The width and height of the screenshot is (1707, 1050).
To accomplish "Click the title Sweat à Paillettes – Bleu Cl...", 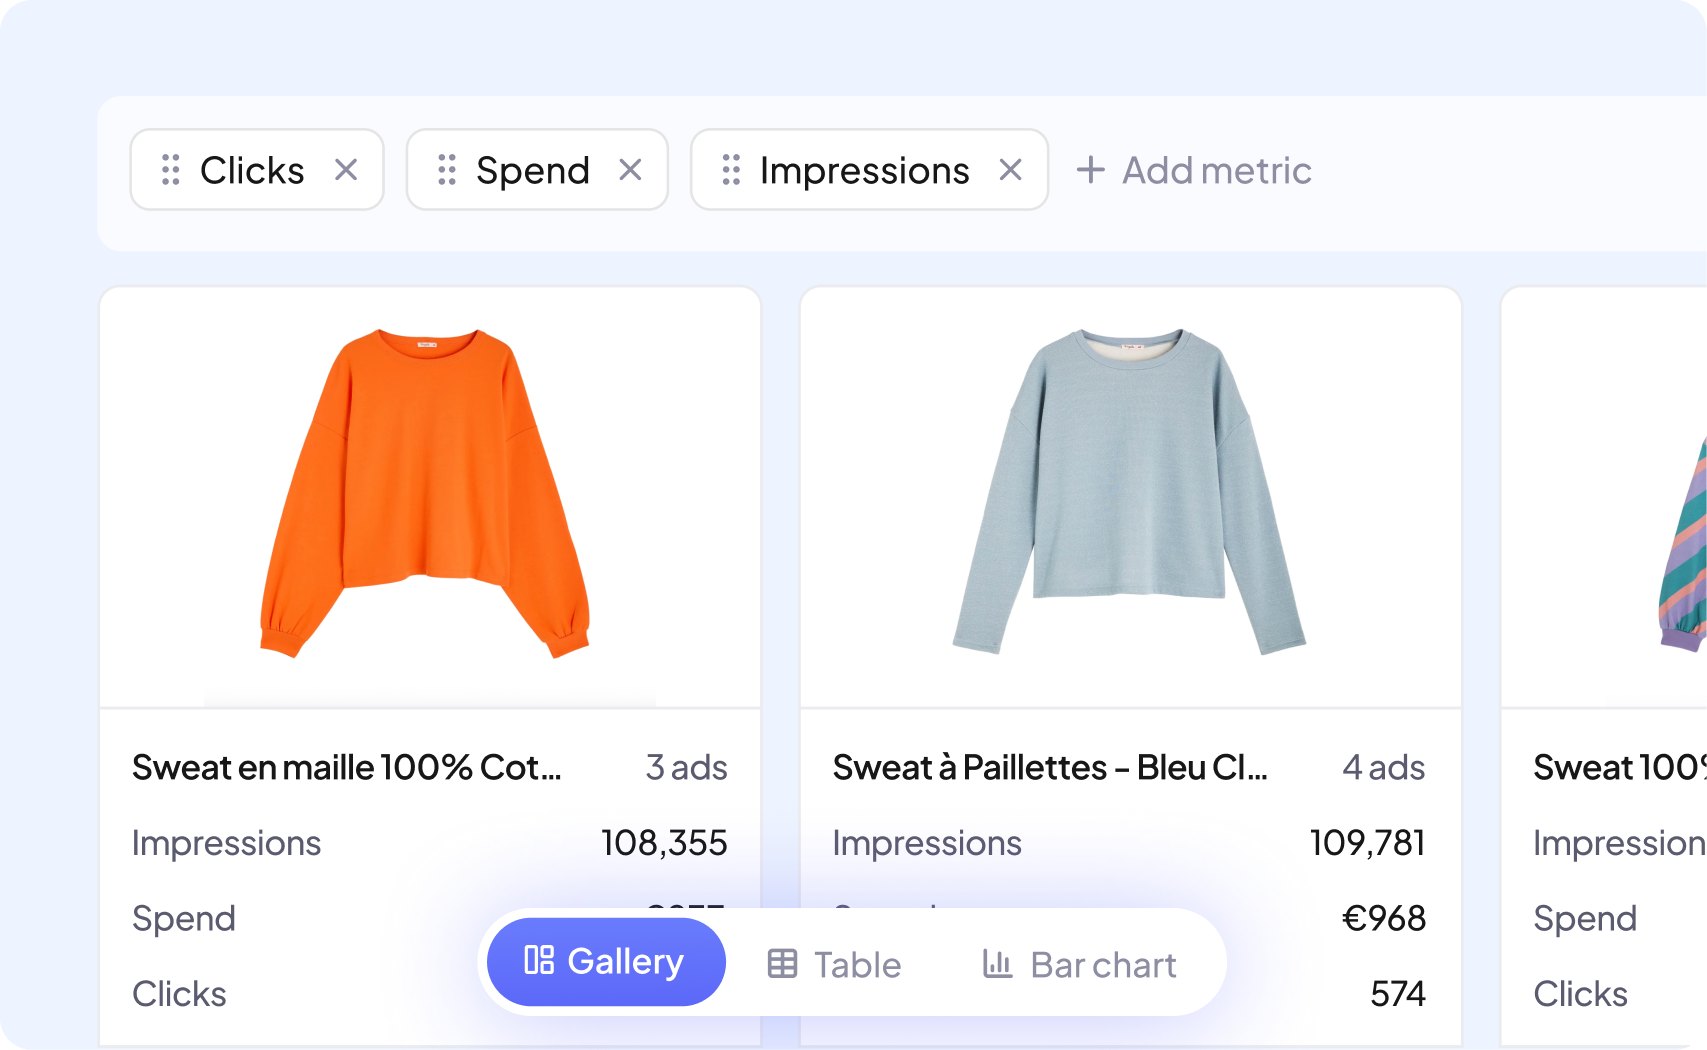I will pos(1050,767).
